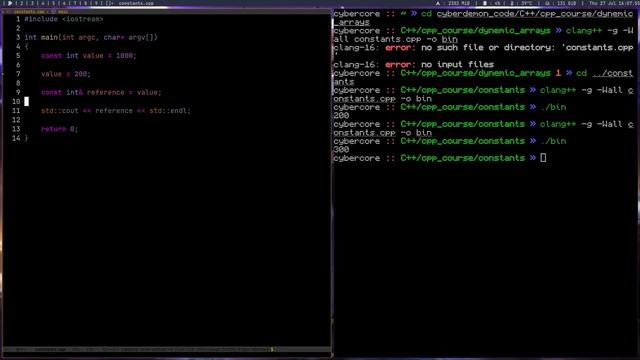Click the CPU temperature reading in the status bar

[527, 3]
